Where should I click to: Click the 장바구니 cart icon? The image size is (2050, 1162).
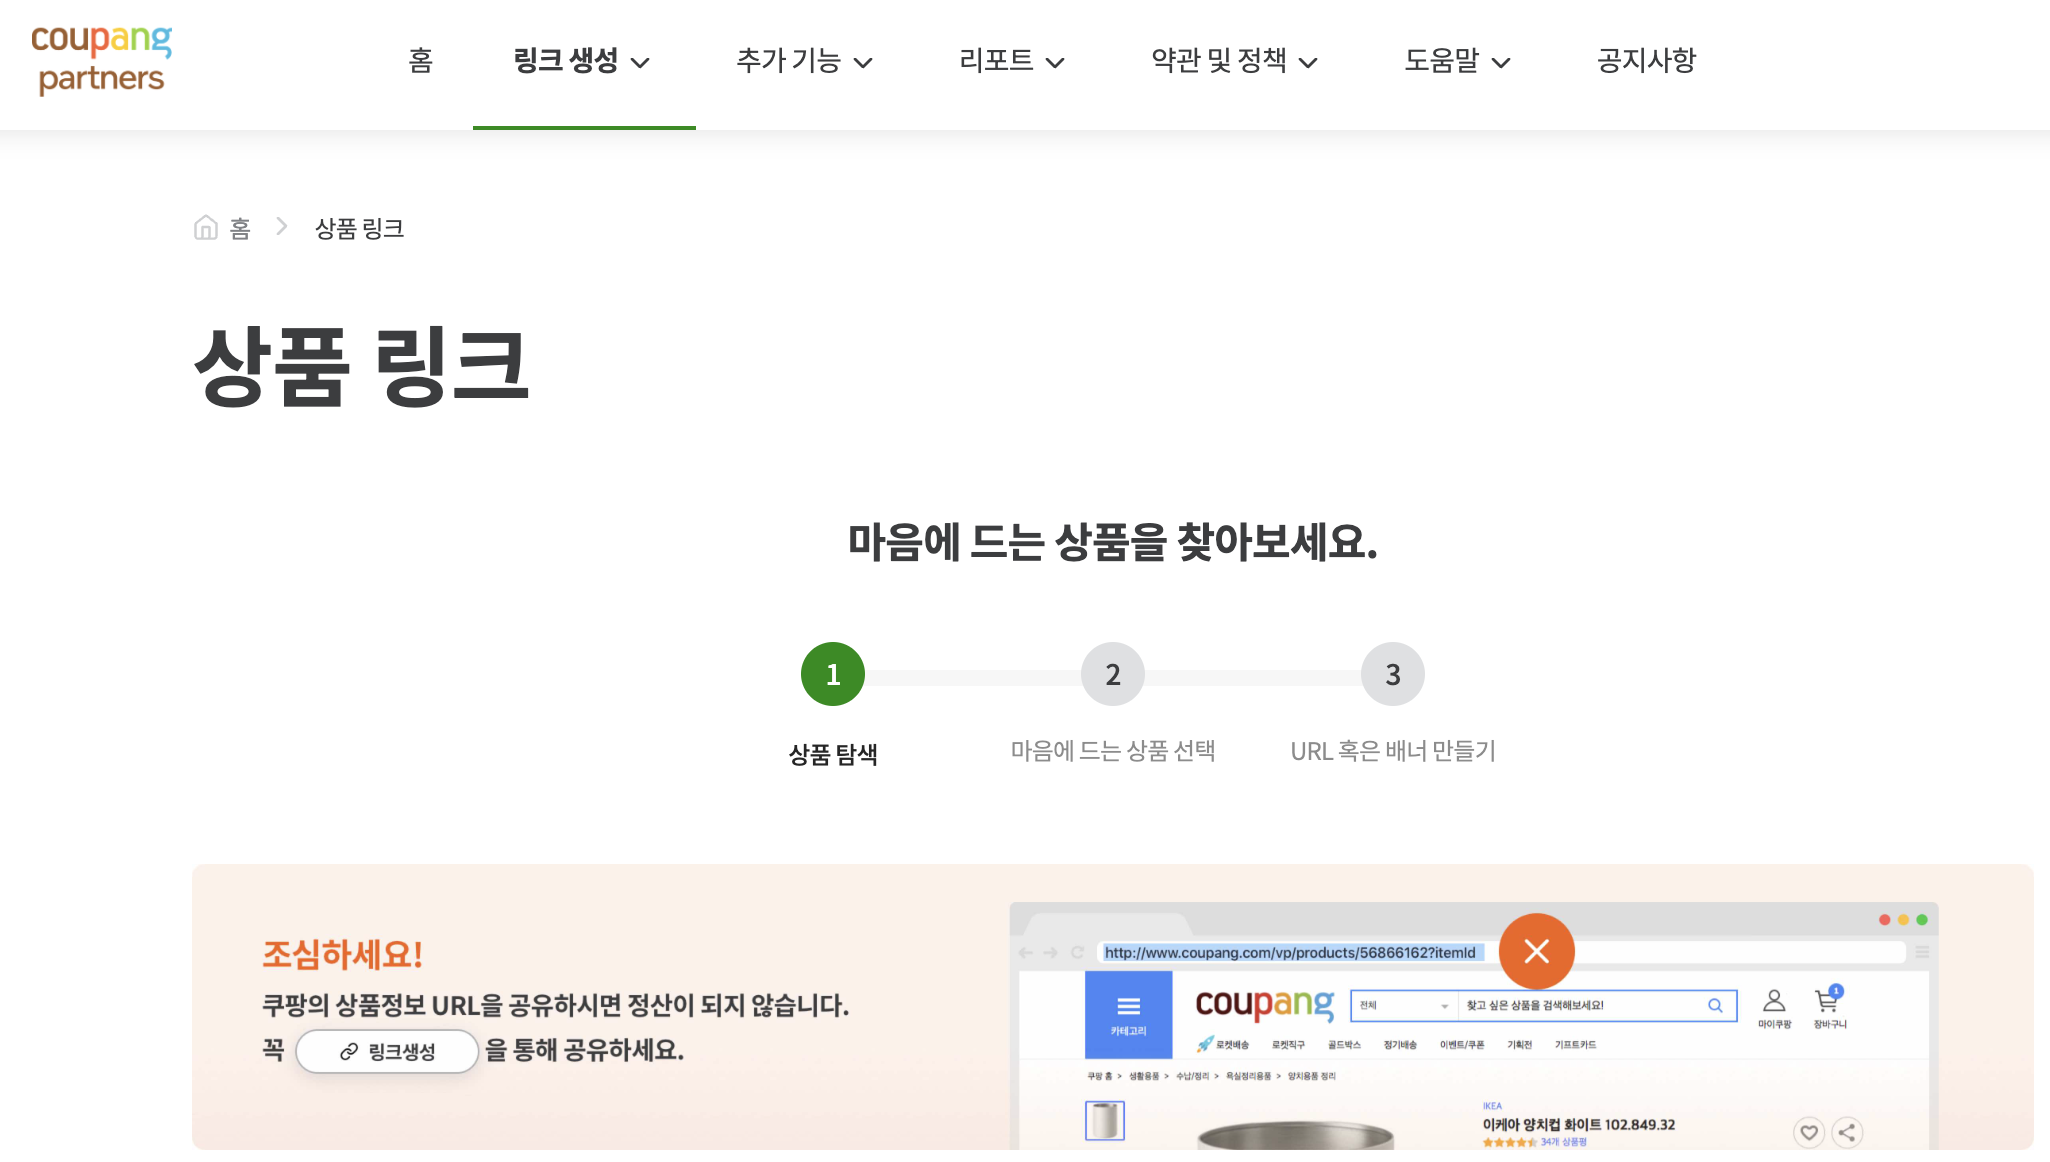pyautogui.click(x=1827, y=1002)
